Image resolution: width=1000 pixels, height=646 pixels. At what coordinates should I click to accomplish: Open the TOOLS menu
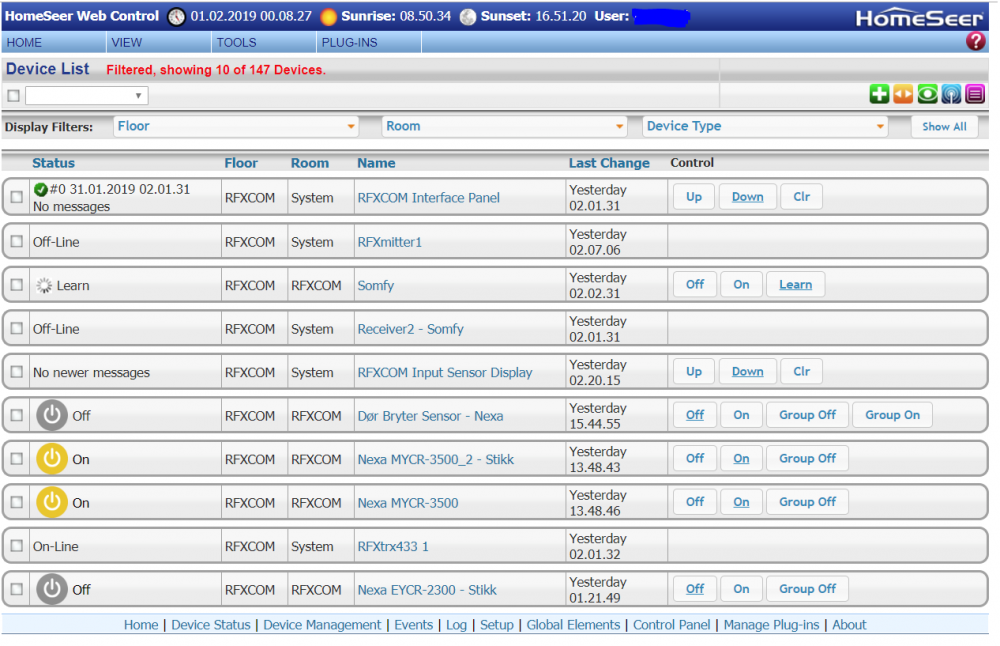tap(236, 43)
